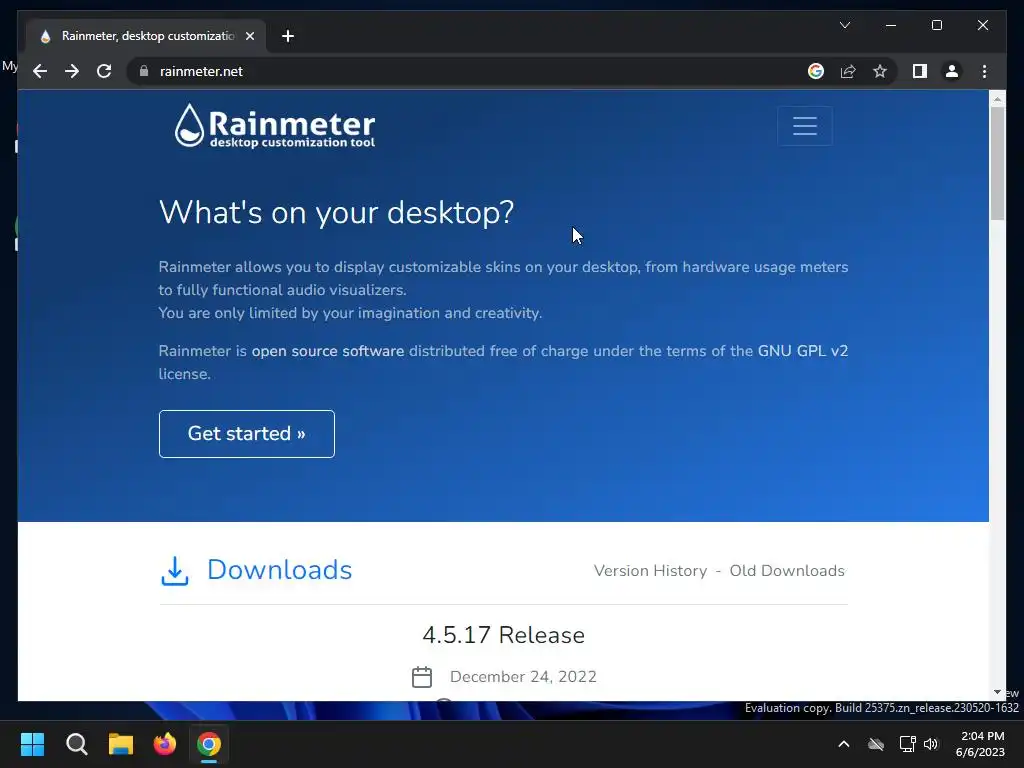
Task: Open the GNU GPL v2 link
Action: pos(803,351)
